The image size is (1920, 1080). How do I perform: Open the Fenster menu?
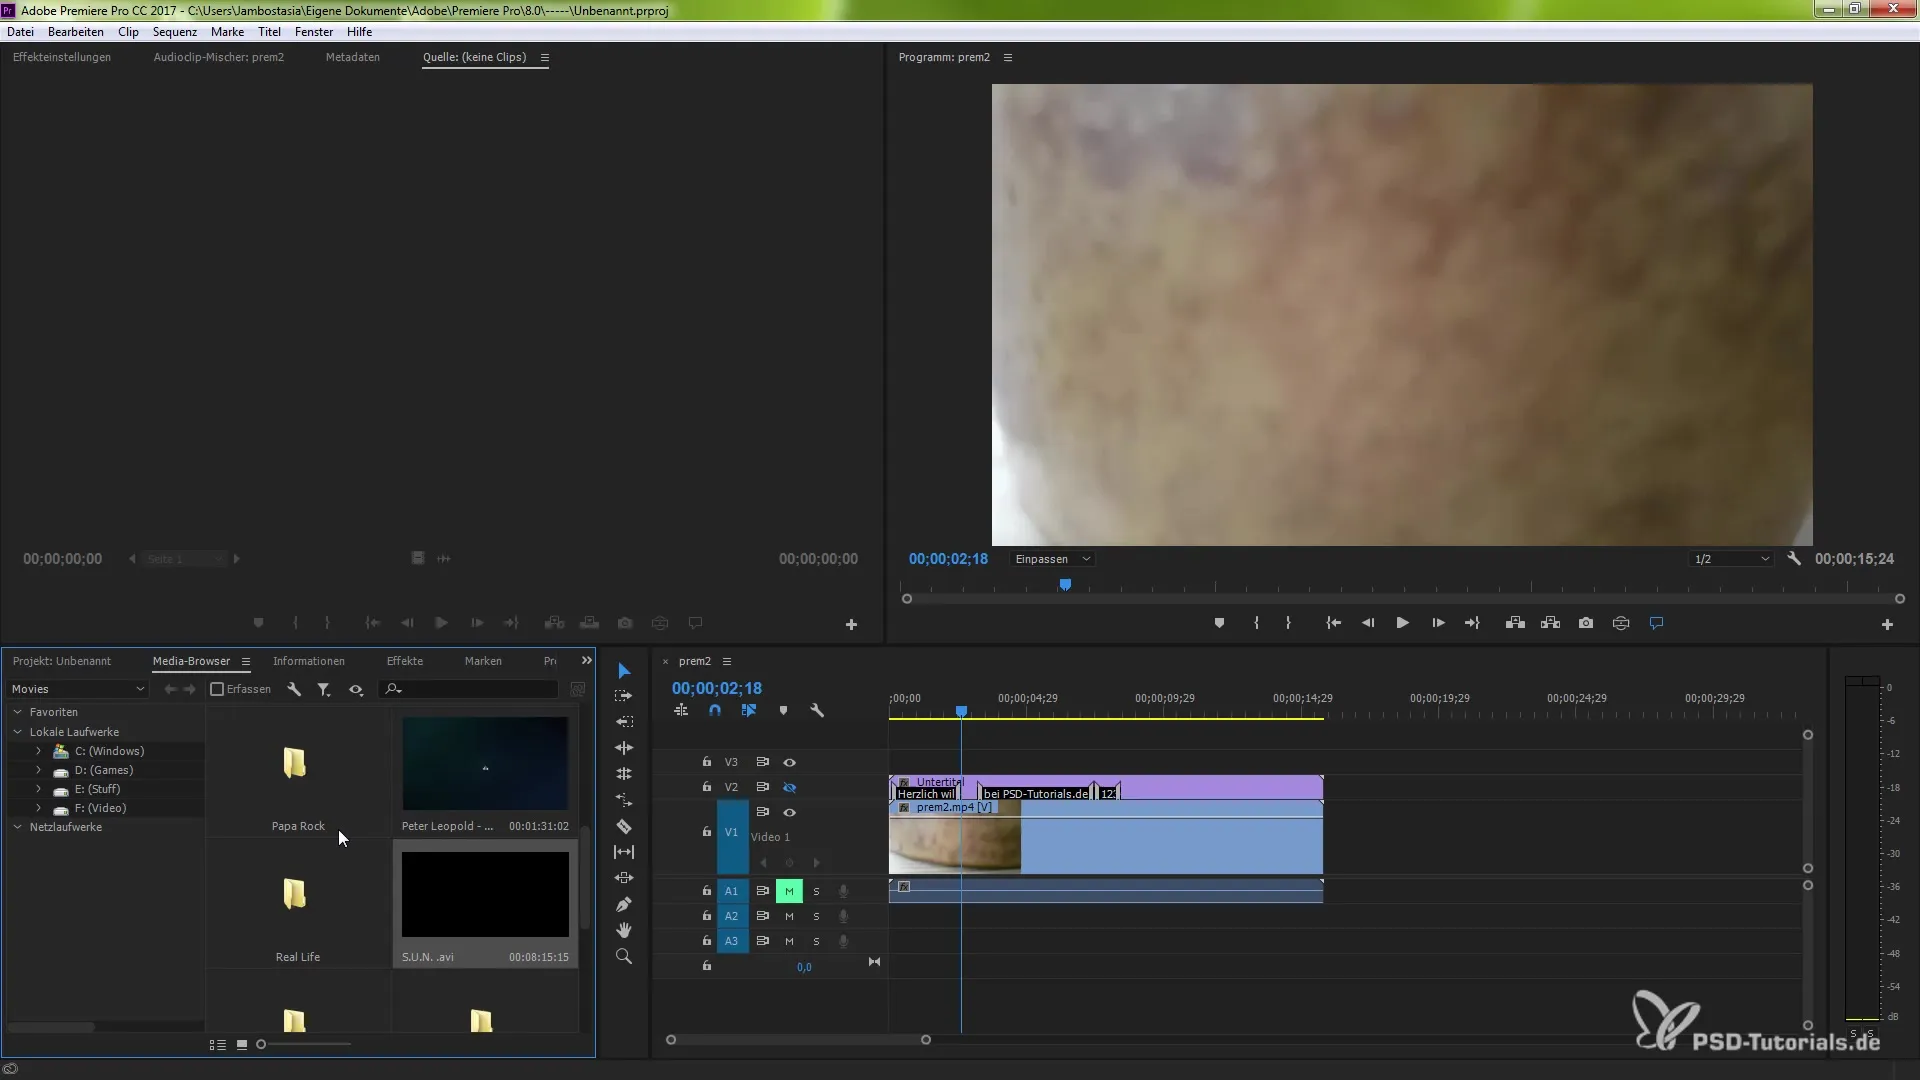click(314, 32)
